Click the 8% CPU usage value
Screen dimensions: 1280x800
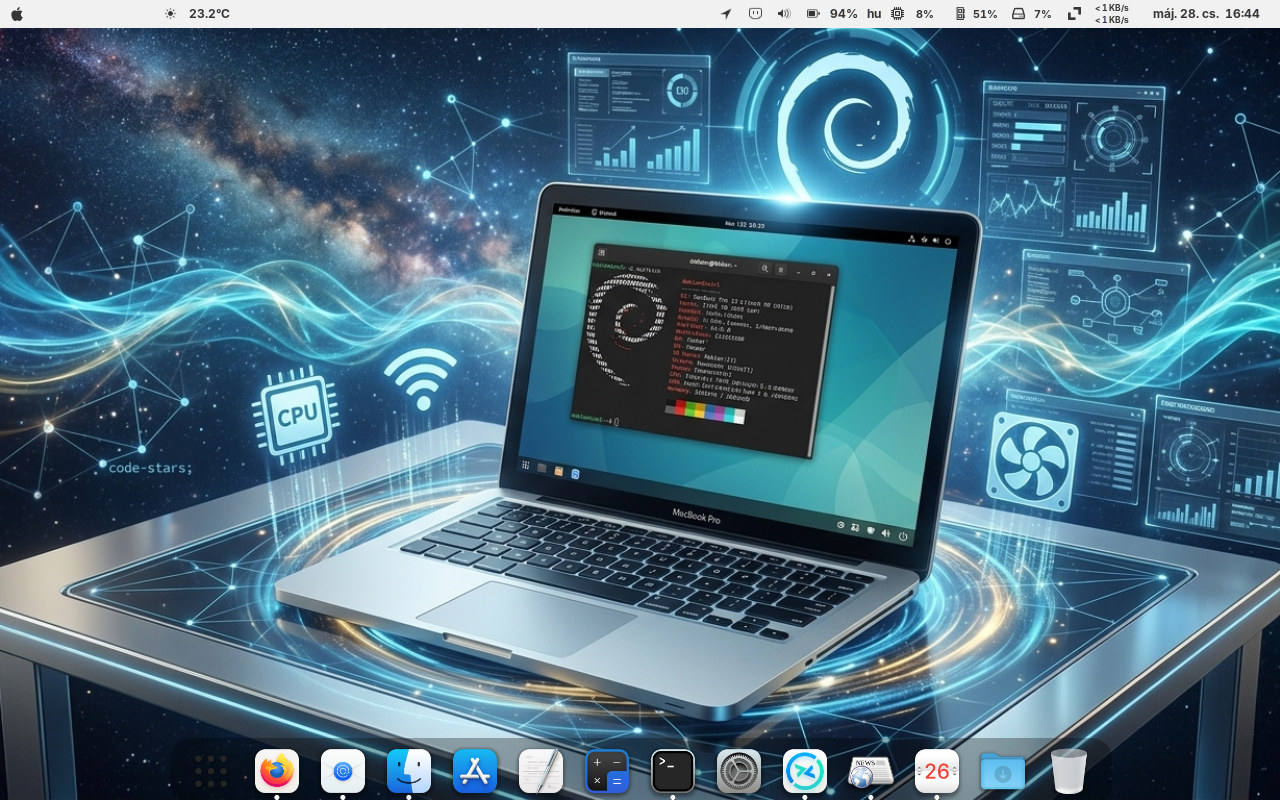coord(925,14)
